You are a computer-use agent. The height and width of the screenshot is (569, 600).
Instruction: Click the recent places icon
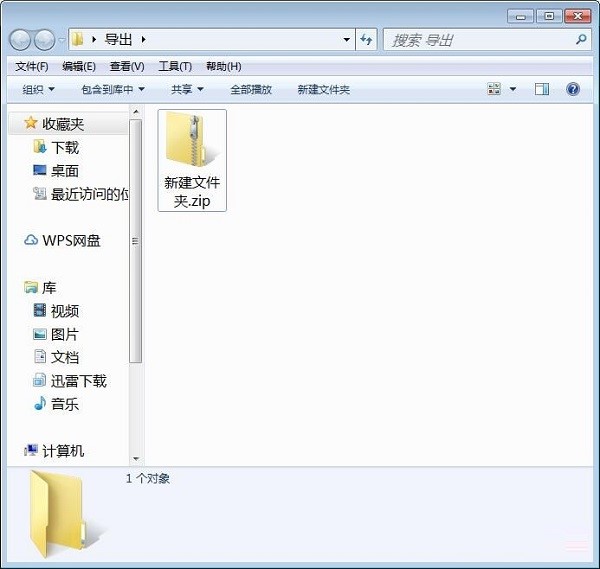[x=40, y=194]
